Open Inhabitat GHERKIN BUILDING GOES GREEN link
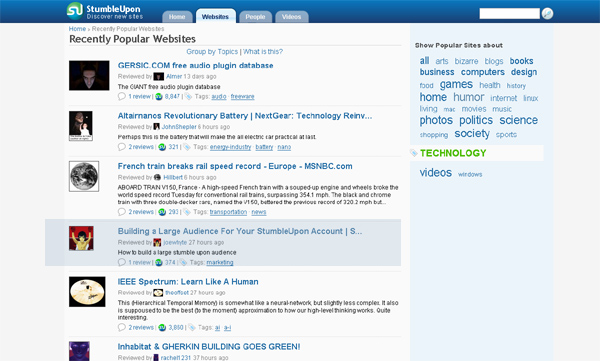Viewport: 600px width, 361px height. pos(209,347)
